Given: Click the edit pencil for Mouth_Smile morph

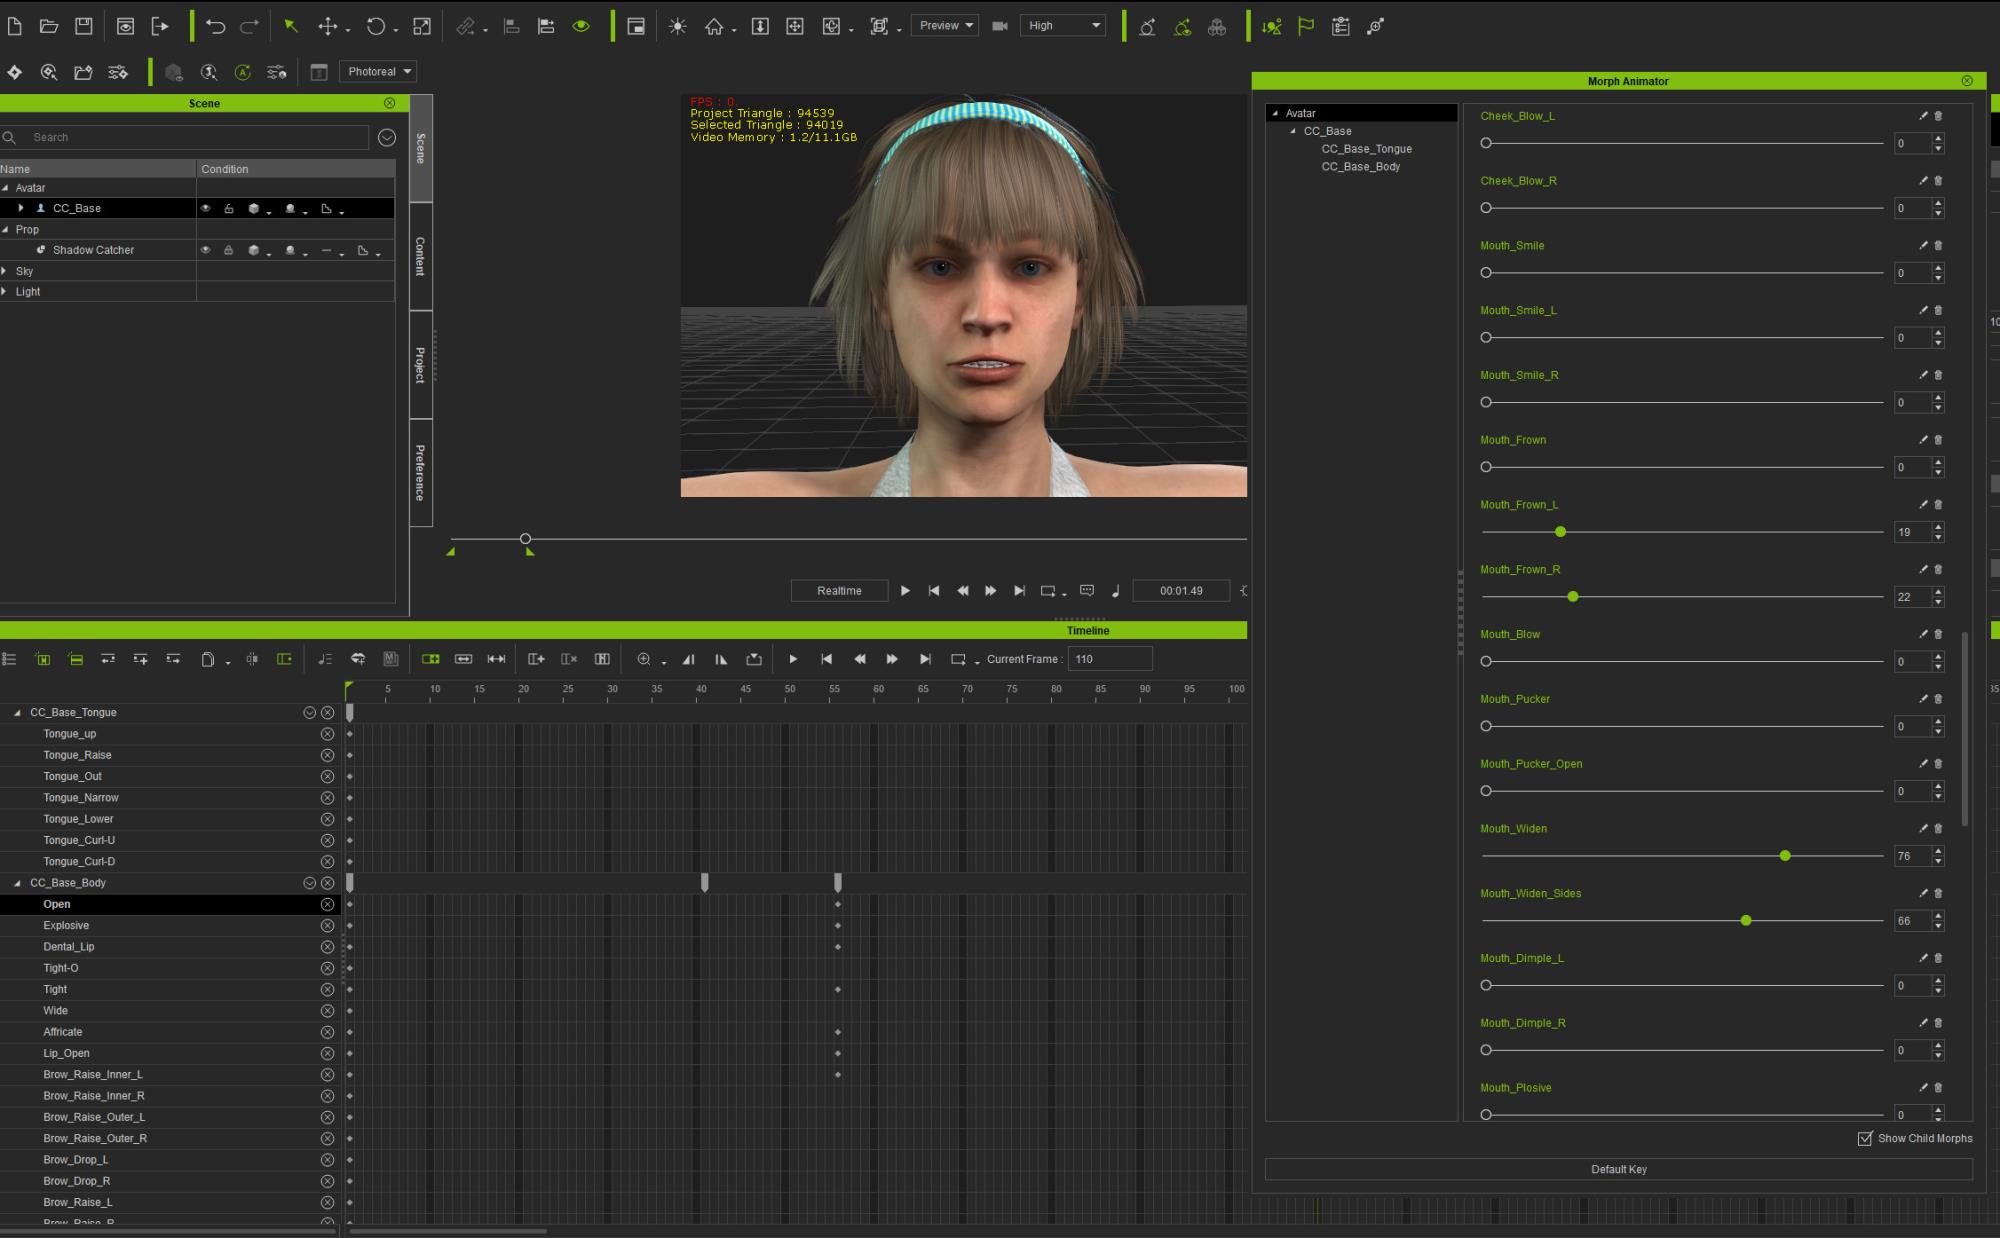Looking at the screenshot, I should (1922, 245).
